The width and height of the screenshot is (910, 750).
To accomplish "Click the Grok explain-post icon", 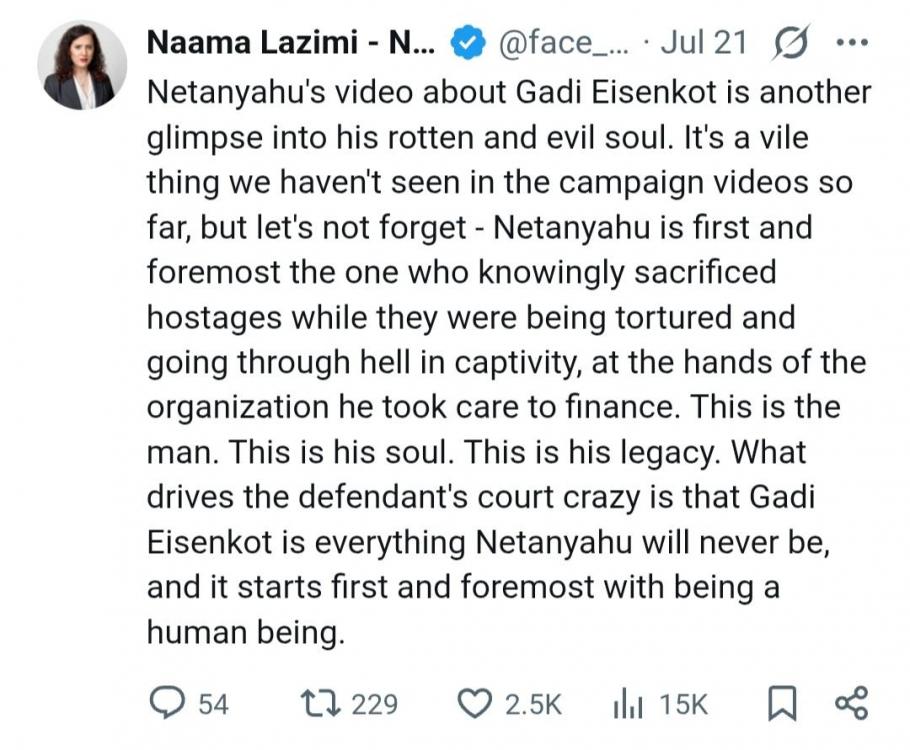I will pos(789,42).
